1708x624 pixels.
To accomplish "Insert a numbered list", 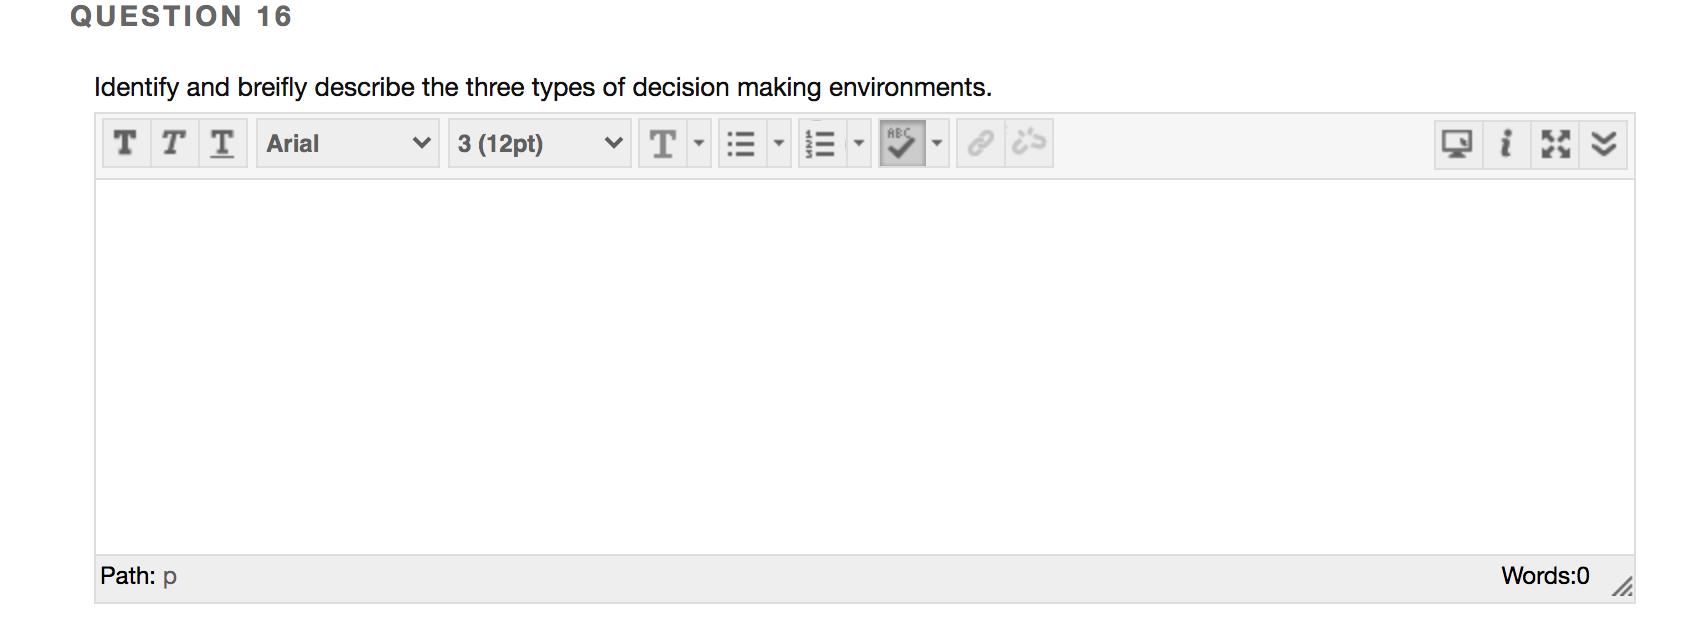I will point(820,143).
